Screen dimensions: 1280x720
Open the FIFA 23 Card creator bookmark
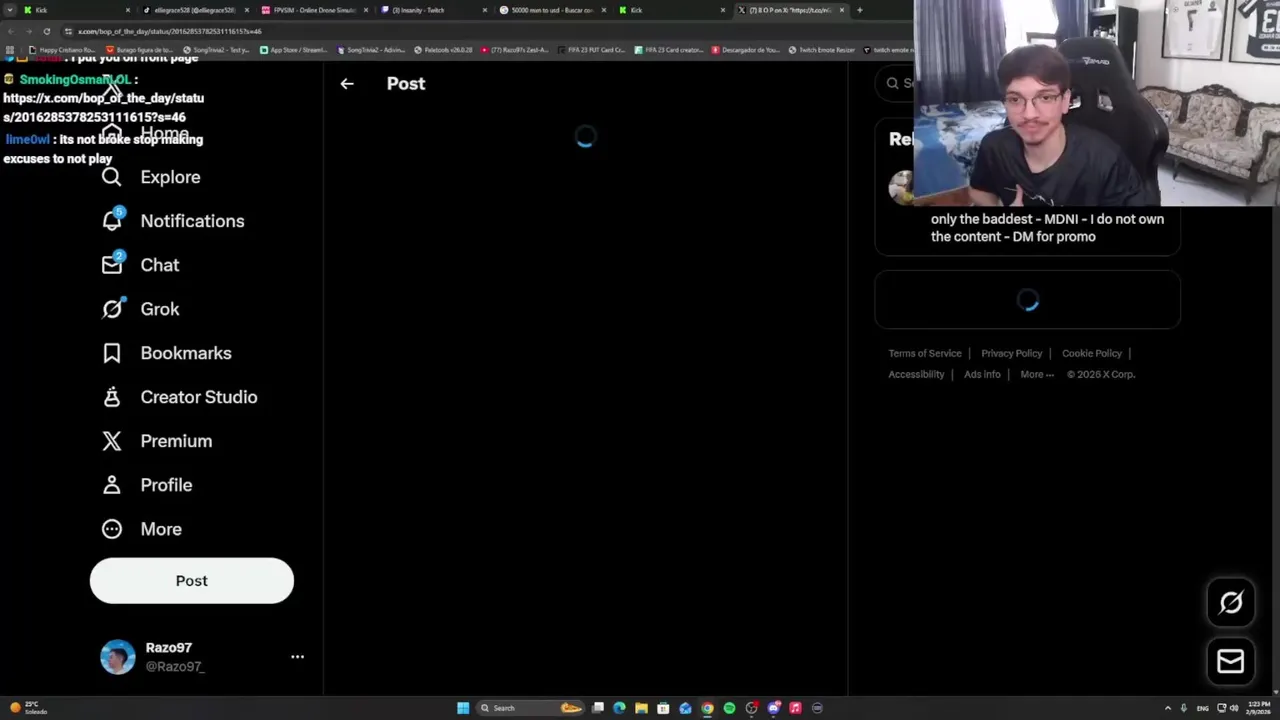670,50
